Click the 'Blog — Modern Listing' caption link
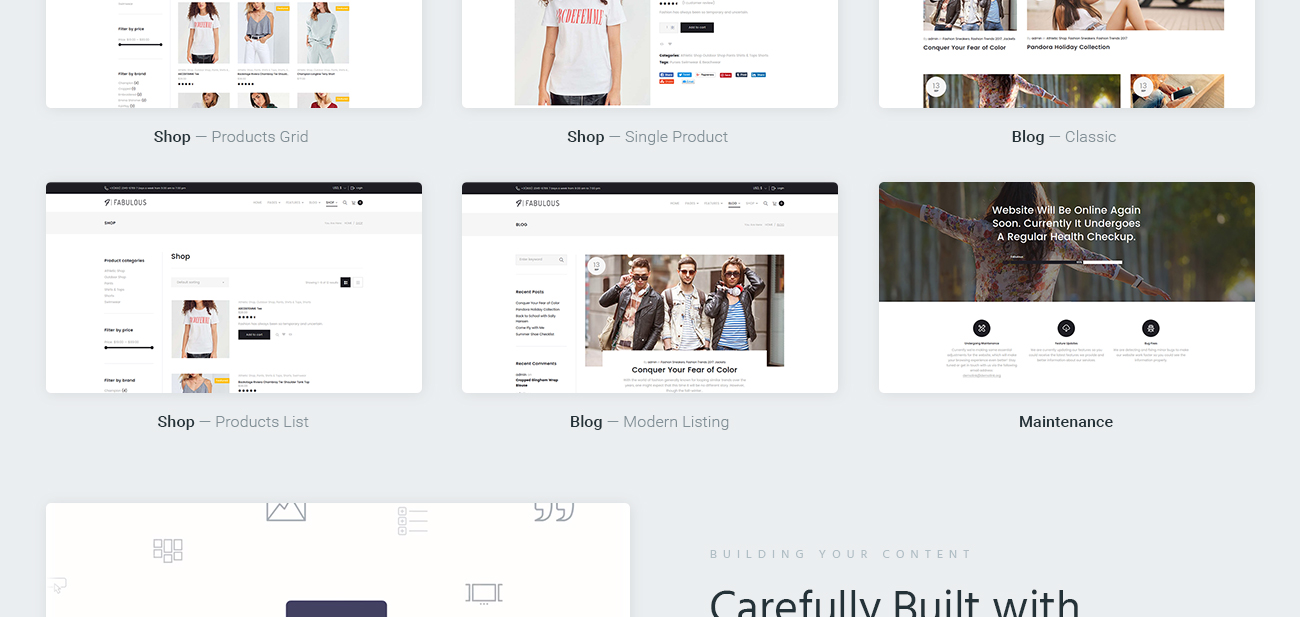 650,422
